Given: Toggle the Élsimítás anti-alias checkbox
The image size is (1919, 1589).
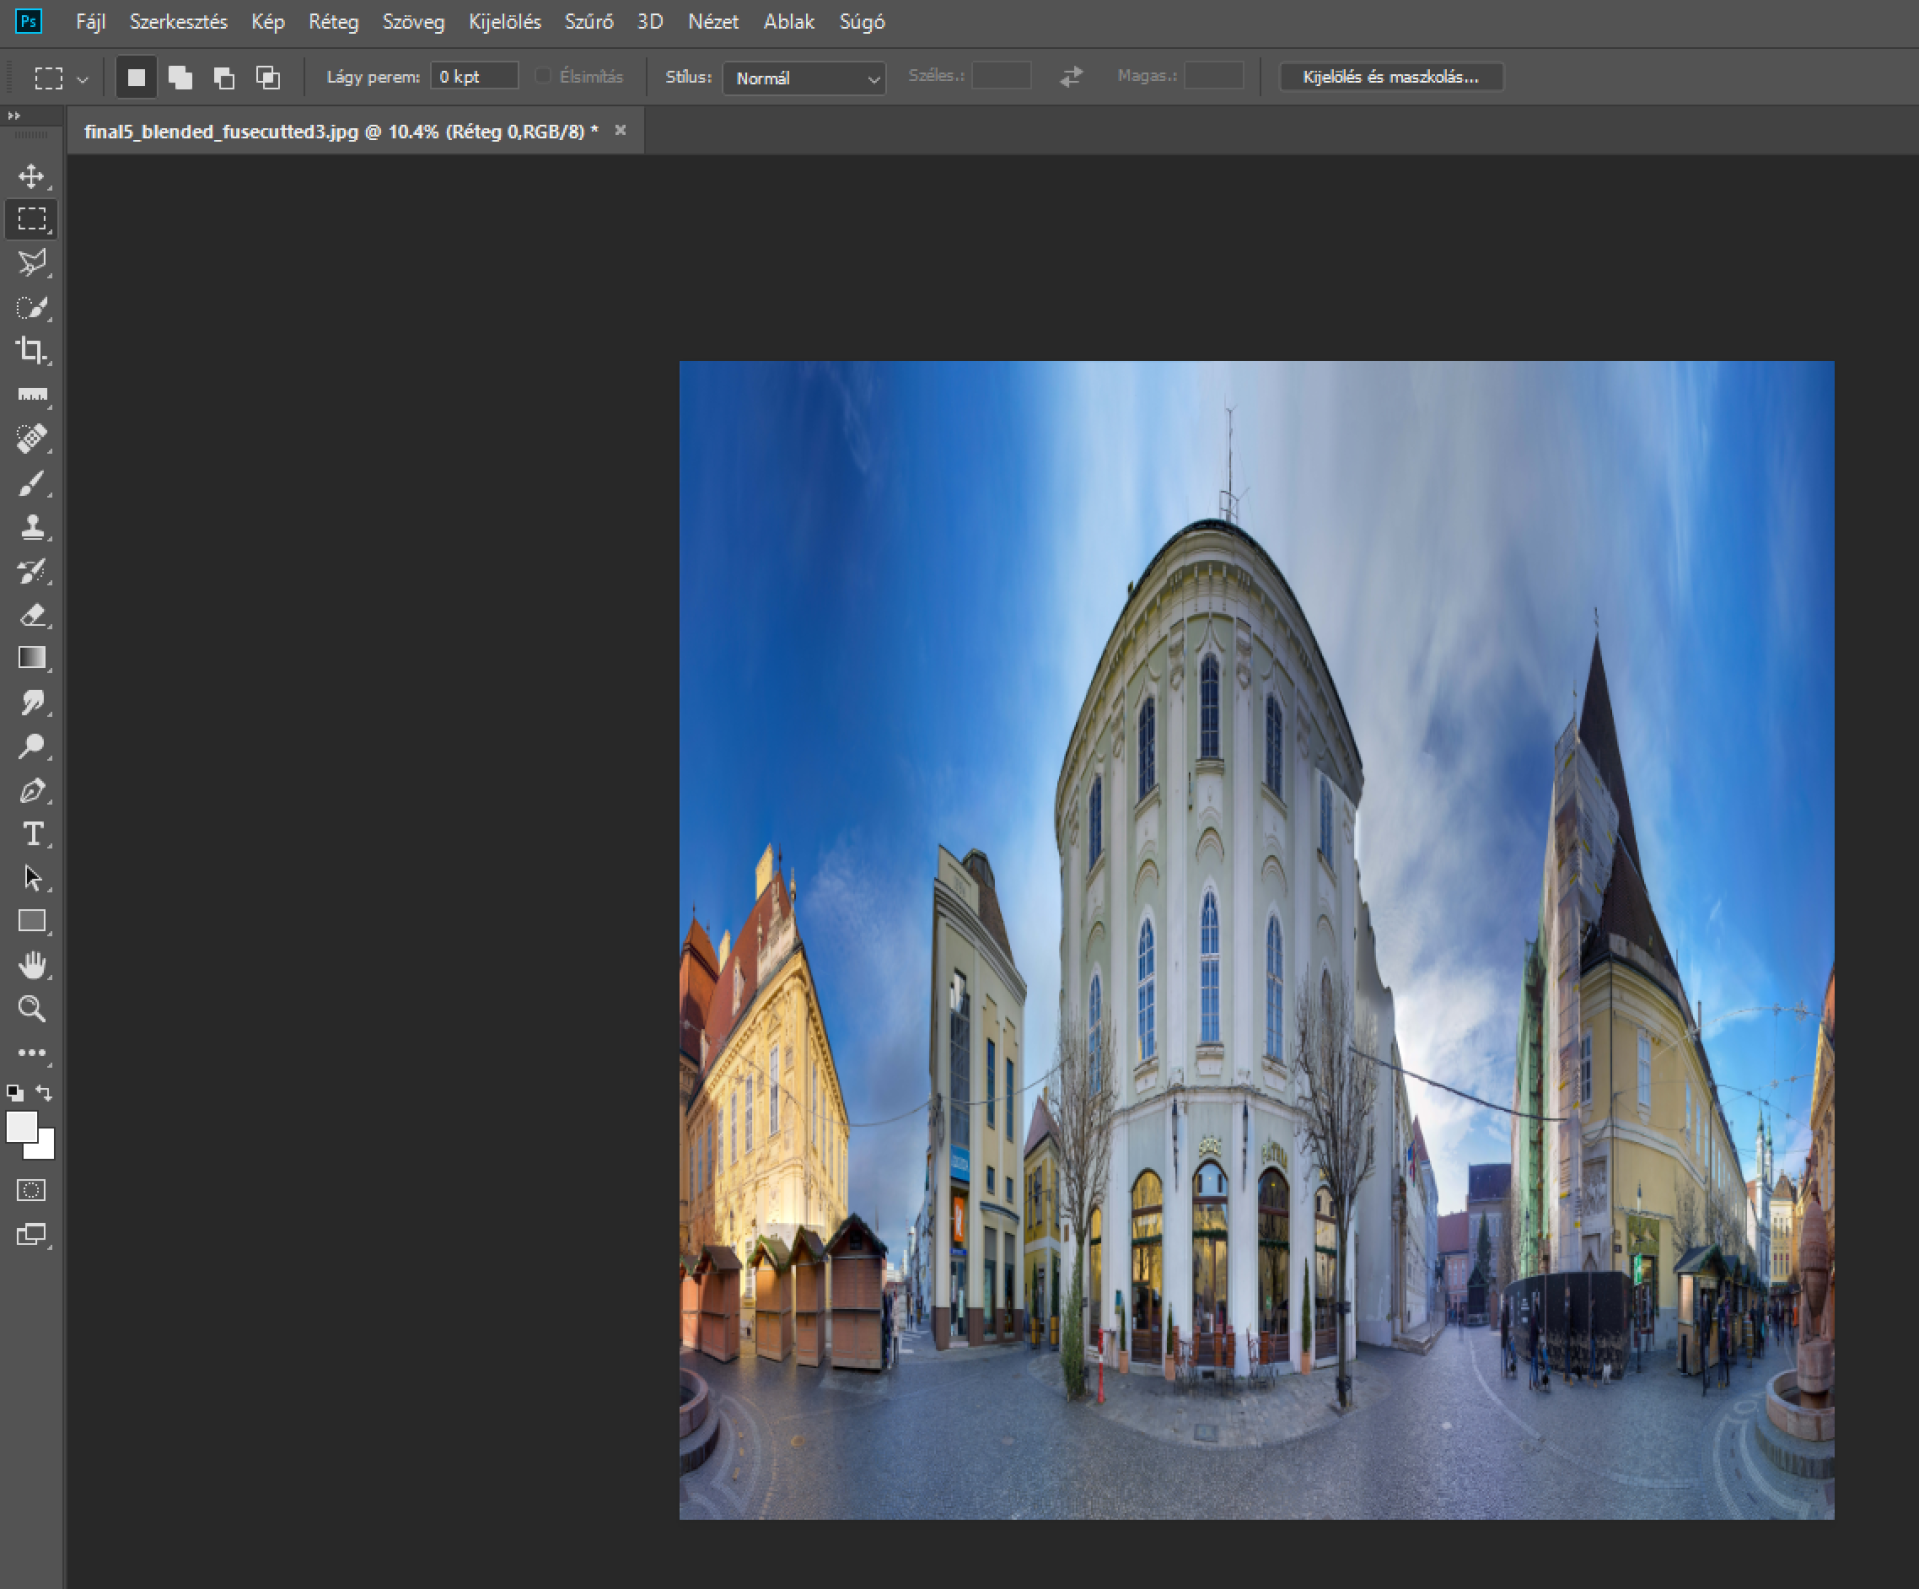Looking at the screenshot, I should [x=543, y=76].
